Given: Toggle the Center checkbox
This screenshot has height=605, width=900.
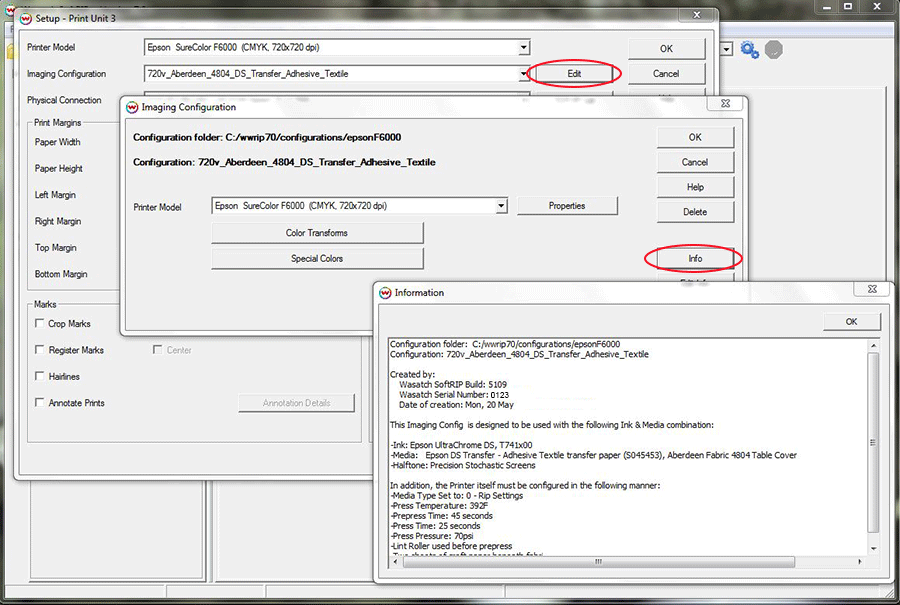Looking at the screenshot, I should coord(157,350).
